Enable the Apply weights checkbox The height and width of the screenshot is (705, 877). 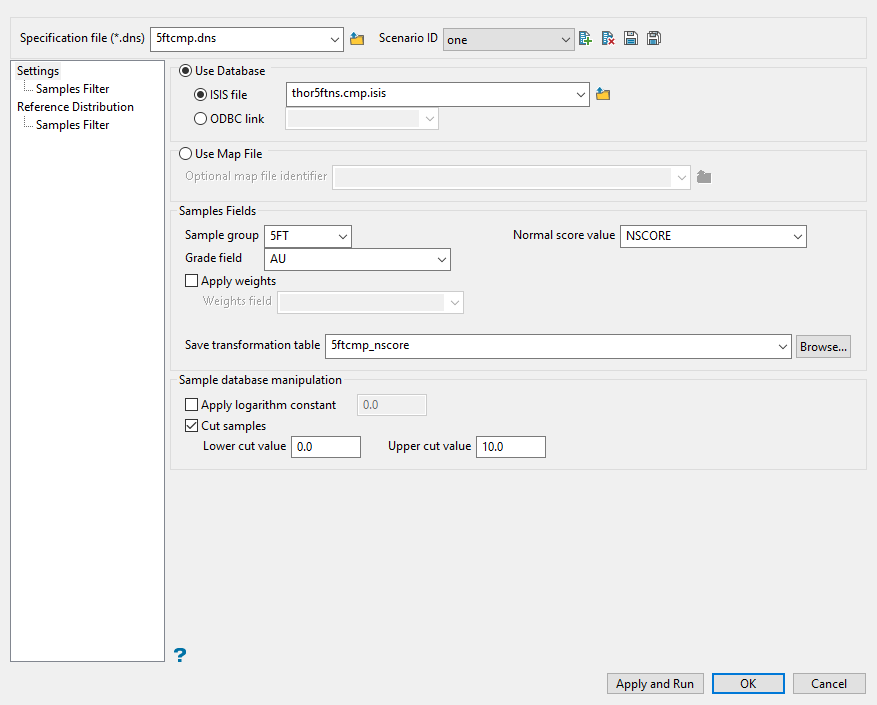(192, 282)
